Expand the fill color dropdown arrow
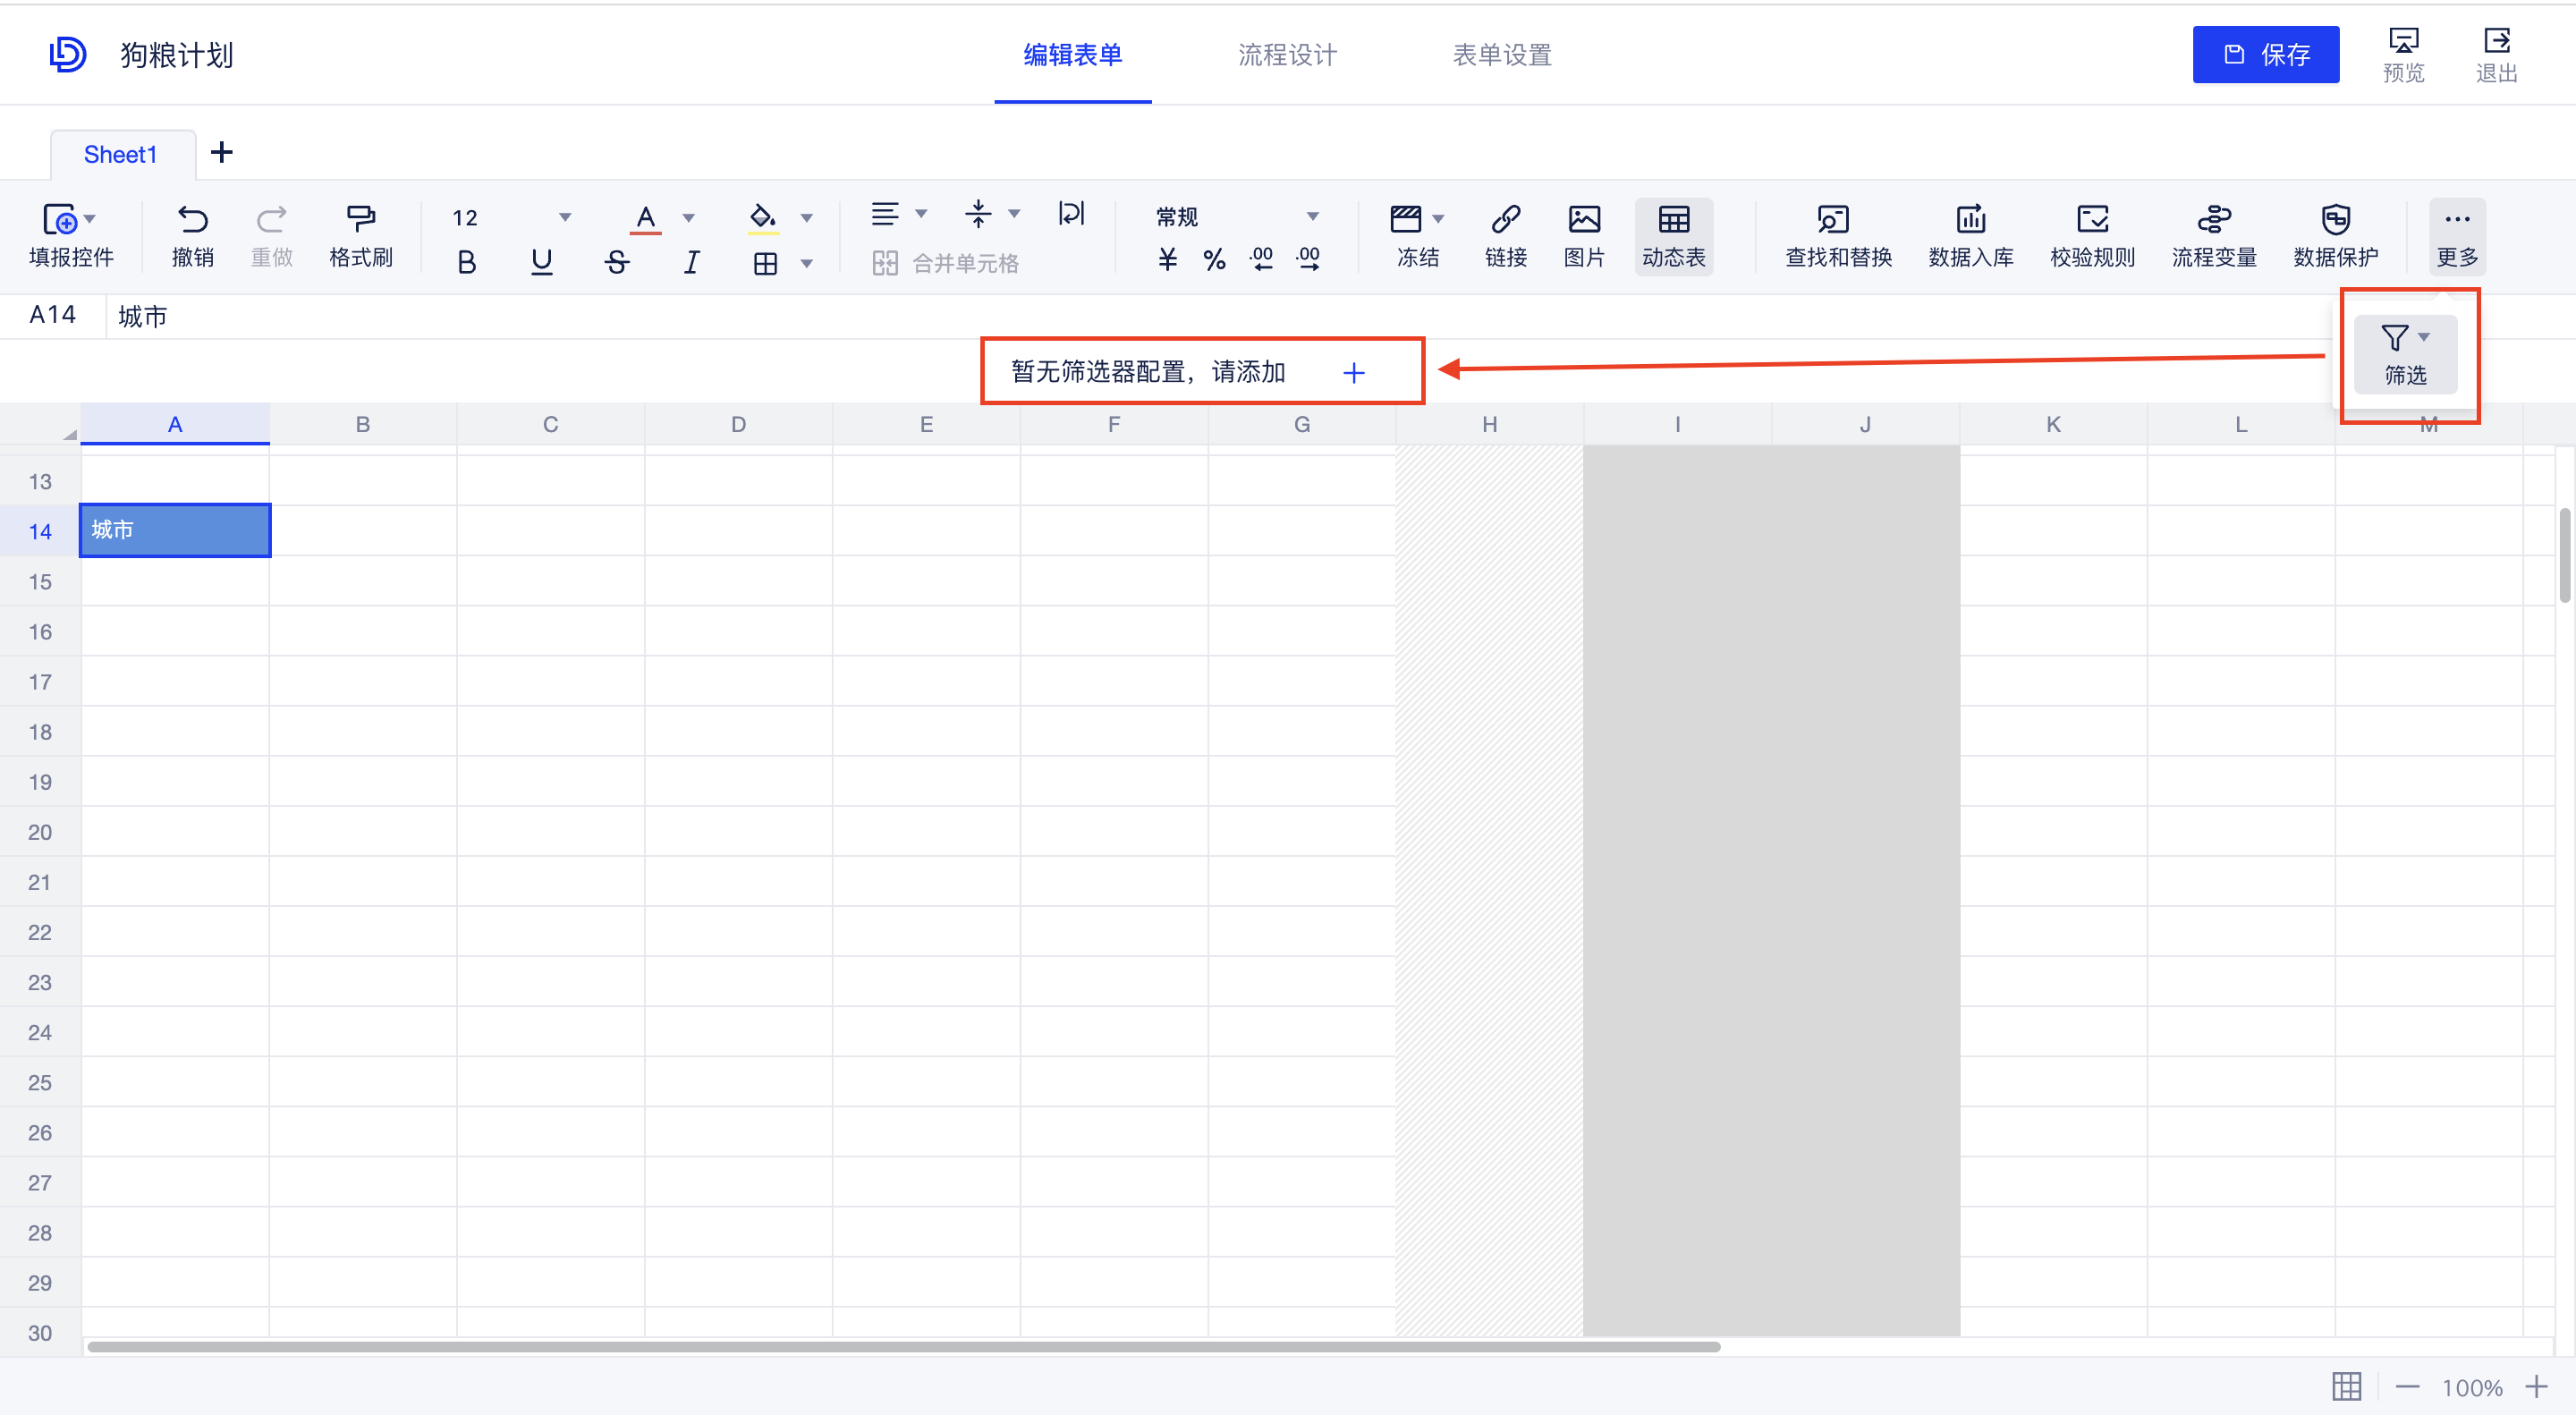The image size is (2576, 1415). (x=807, y=217)
